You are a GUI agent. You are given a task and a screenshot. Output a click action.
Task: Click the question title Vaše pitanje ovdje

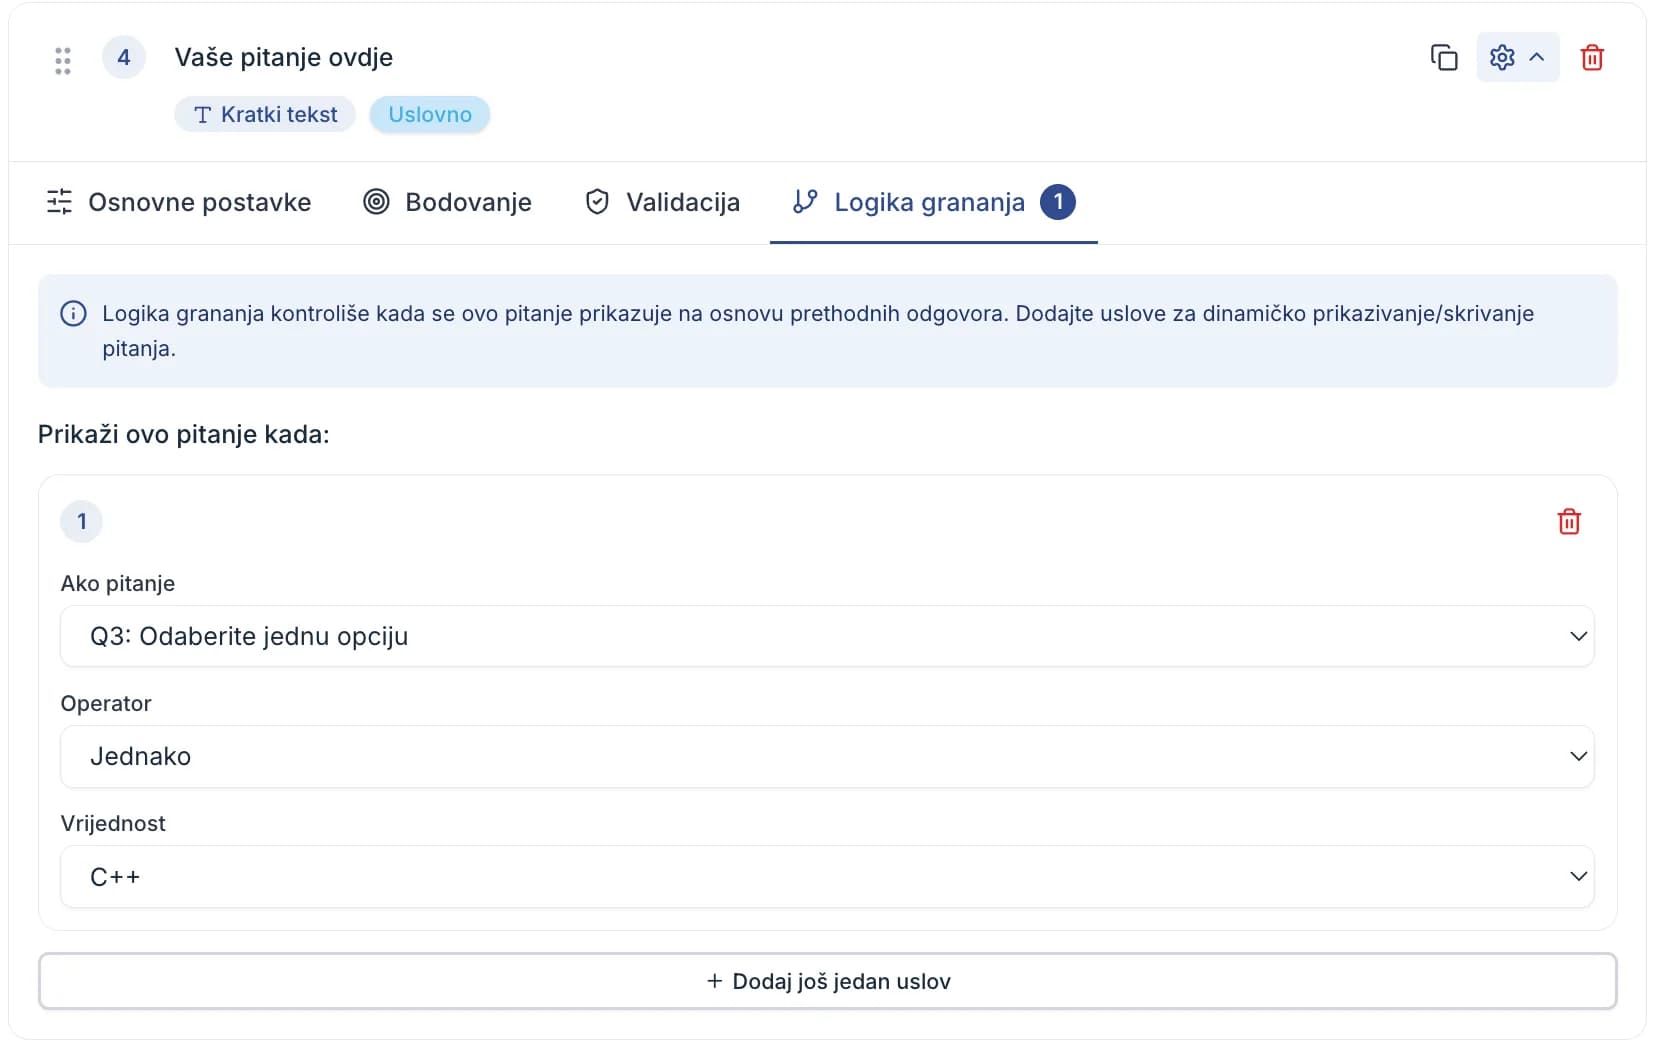(284, 58)
